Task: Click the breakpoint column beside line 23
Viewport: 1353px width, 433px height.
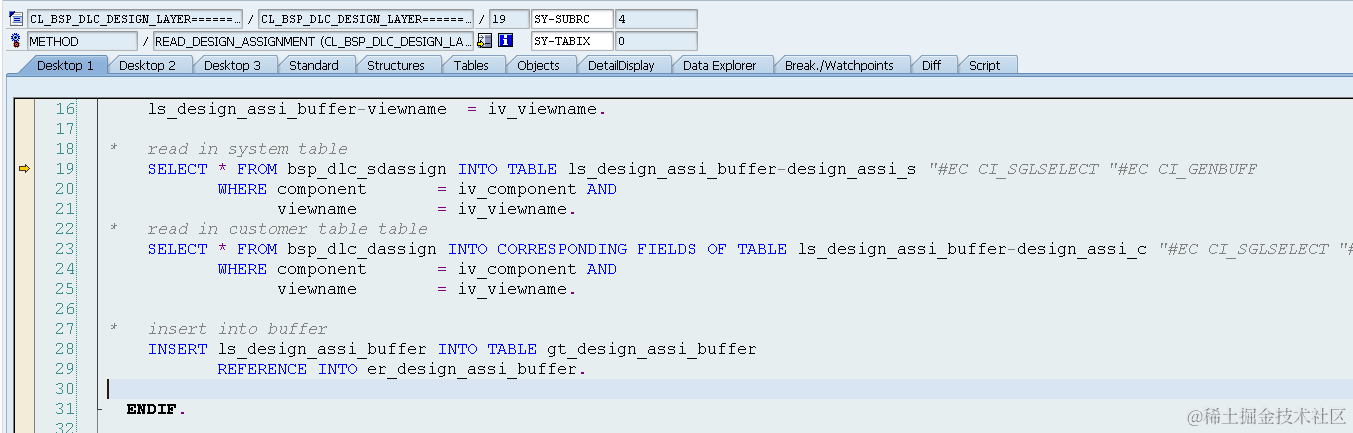Action: click(x=24, y=249)
